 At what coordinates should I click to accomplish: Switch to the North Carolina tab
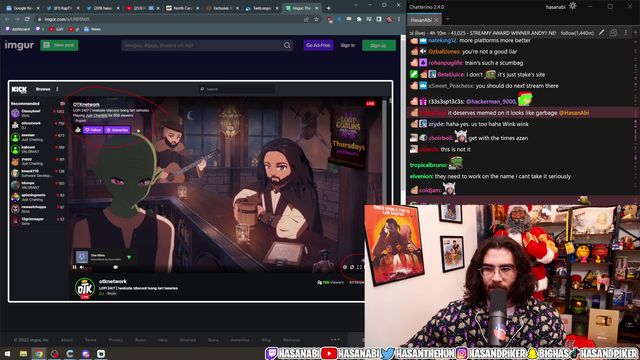pyautogui.click(x=182, y=8)
